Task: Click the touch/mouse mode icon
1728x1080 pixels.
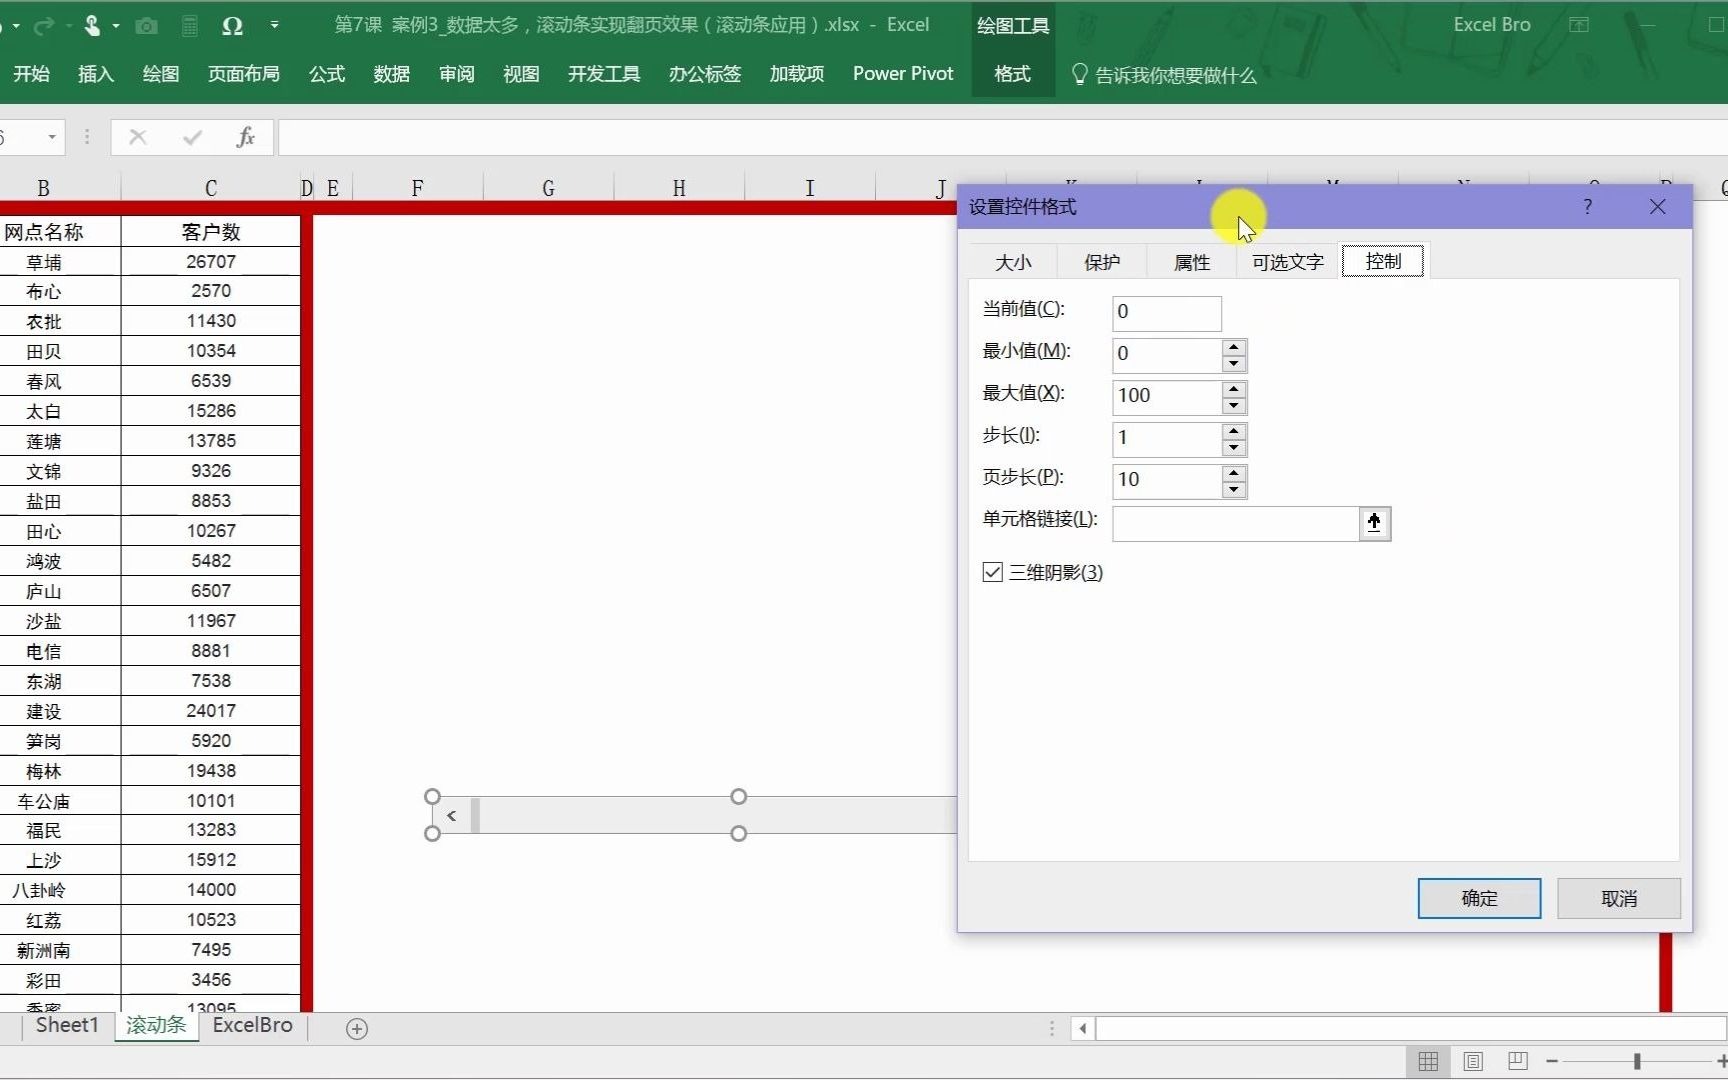Action: pos(92,26)
